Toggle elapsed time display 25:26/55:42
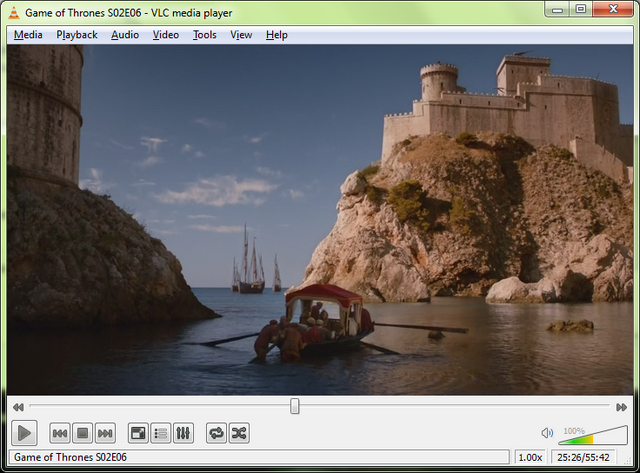640x473 pixels. pyautogui.click(x=583, y=457)
